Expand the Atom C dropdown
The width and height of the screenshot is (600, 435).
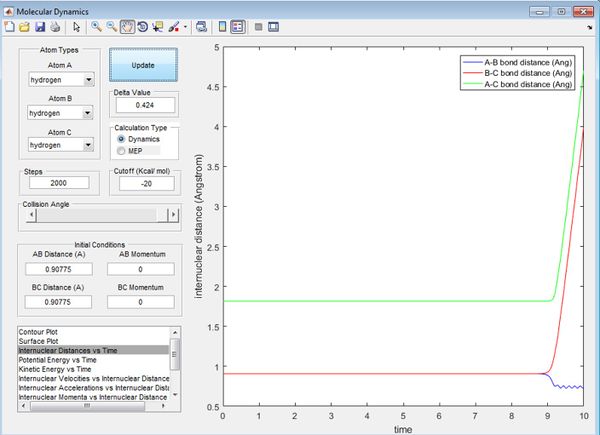60,145
